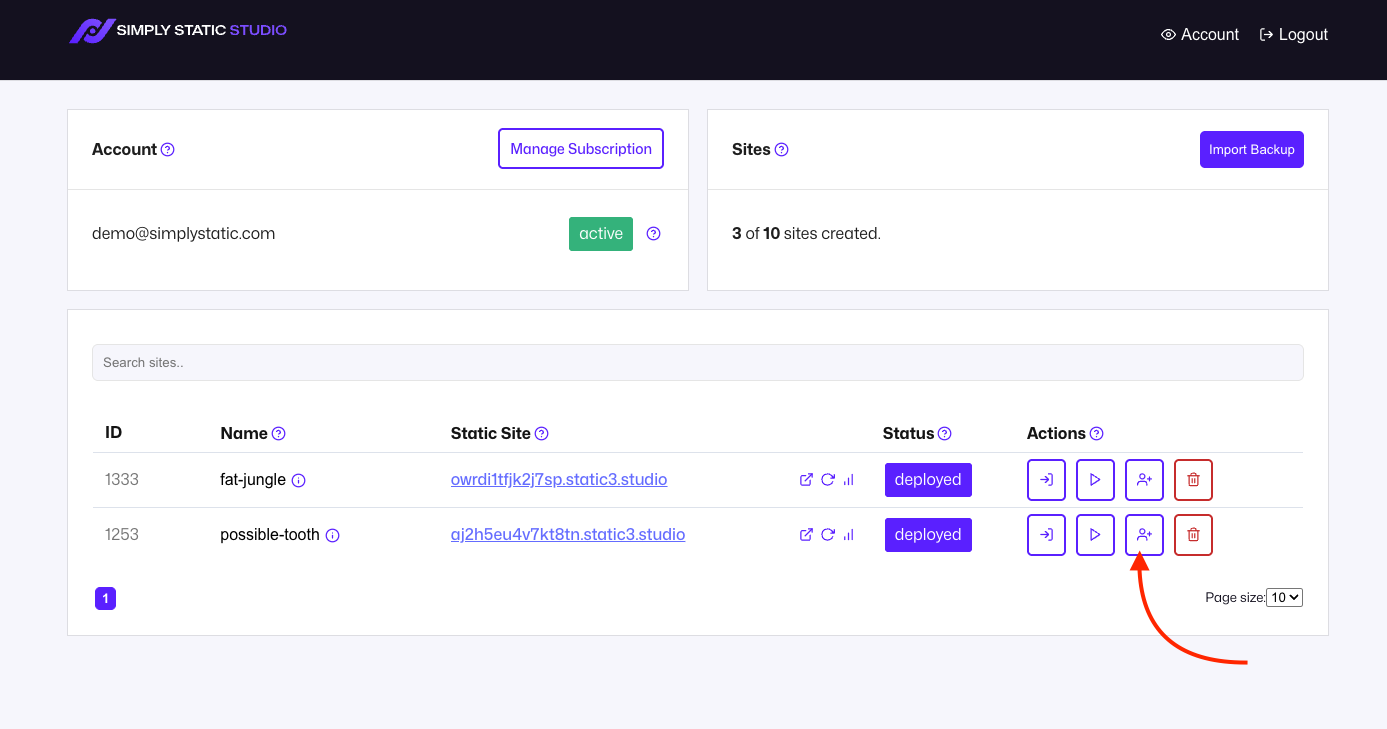Click the Manage Subscription button

point(581,149)
